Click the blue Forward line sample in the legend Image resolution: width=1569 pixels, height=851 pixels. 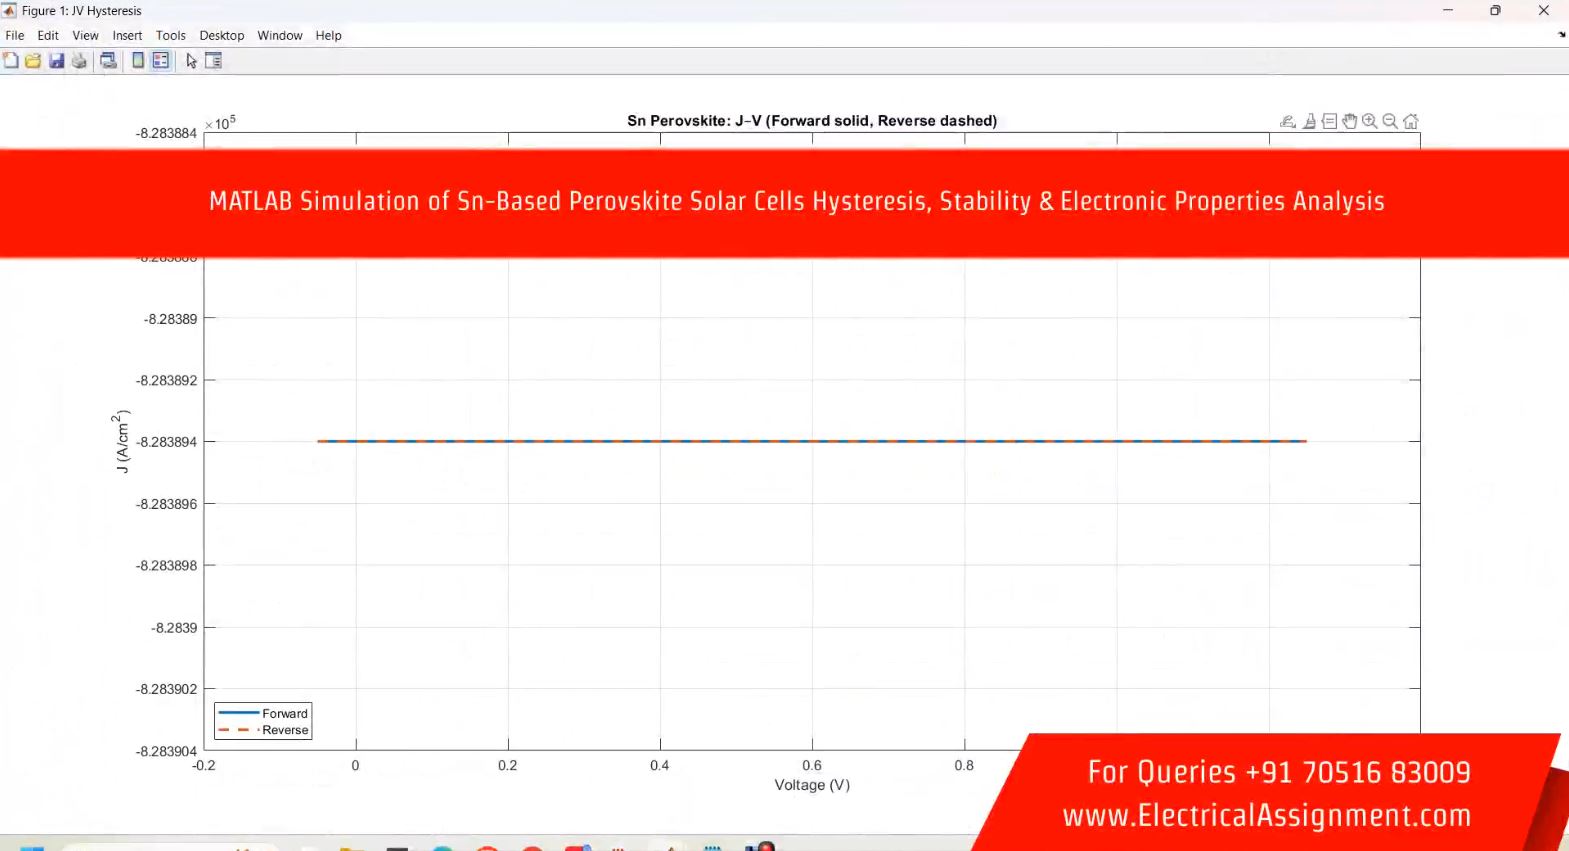239,713
